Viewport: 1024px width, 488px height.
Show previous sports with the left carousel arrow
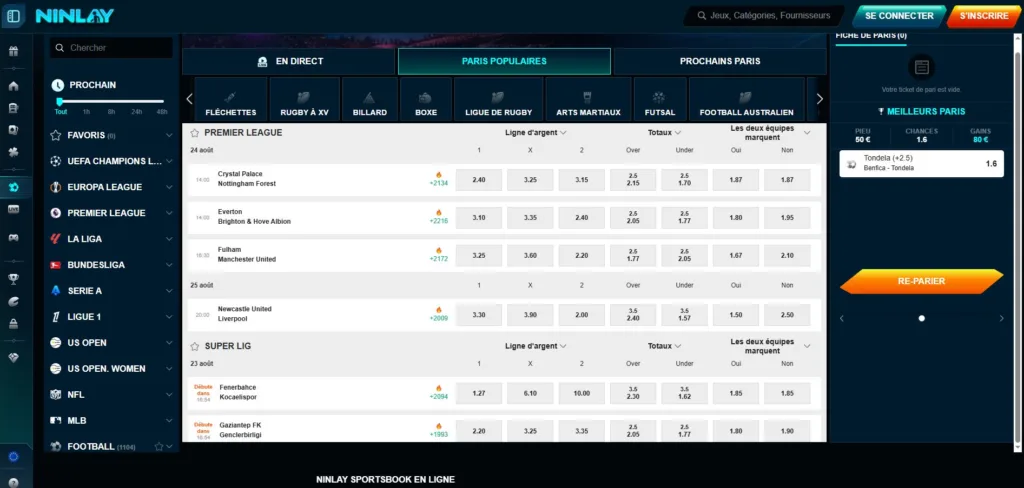189,99
